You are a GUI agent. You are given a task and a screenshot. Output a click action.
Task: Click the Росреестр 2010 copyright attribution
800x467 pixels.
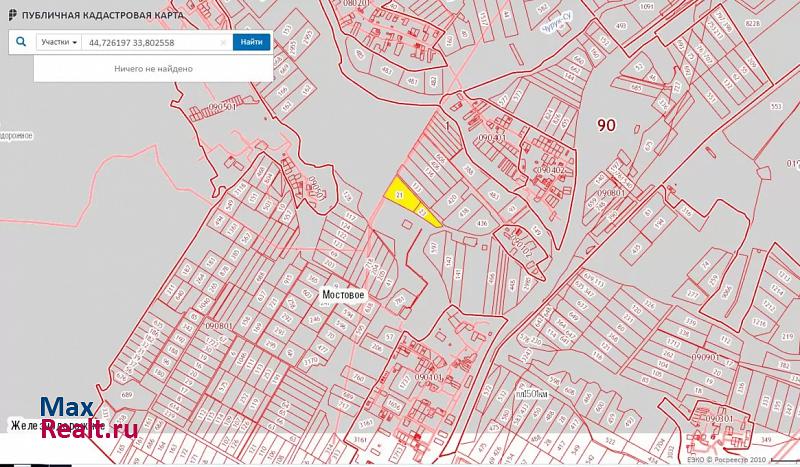[740, 459]
